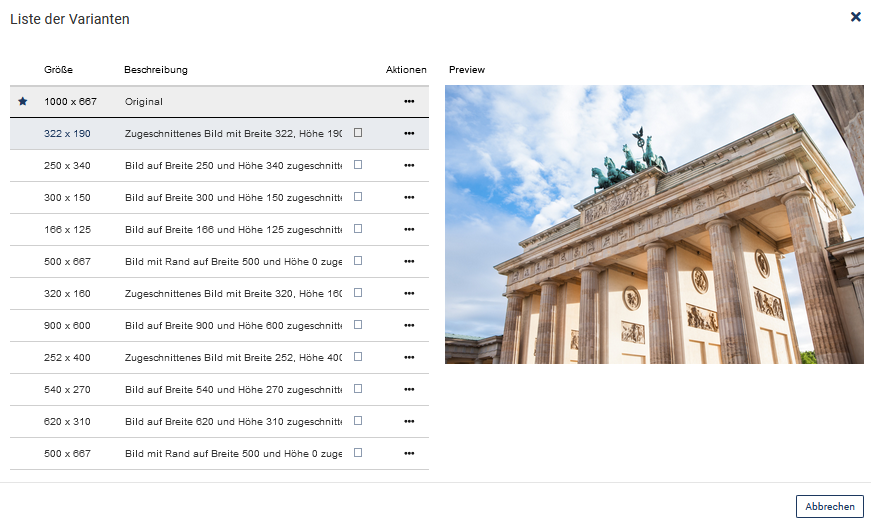Enable the checkbox for variant 320 x 160
The image size is (871, 524).
[x=358, y=293]
